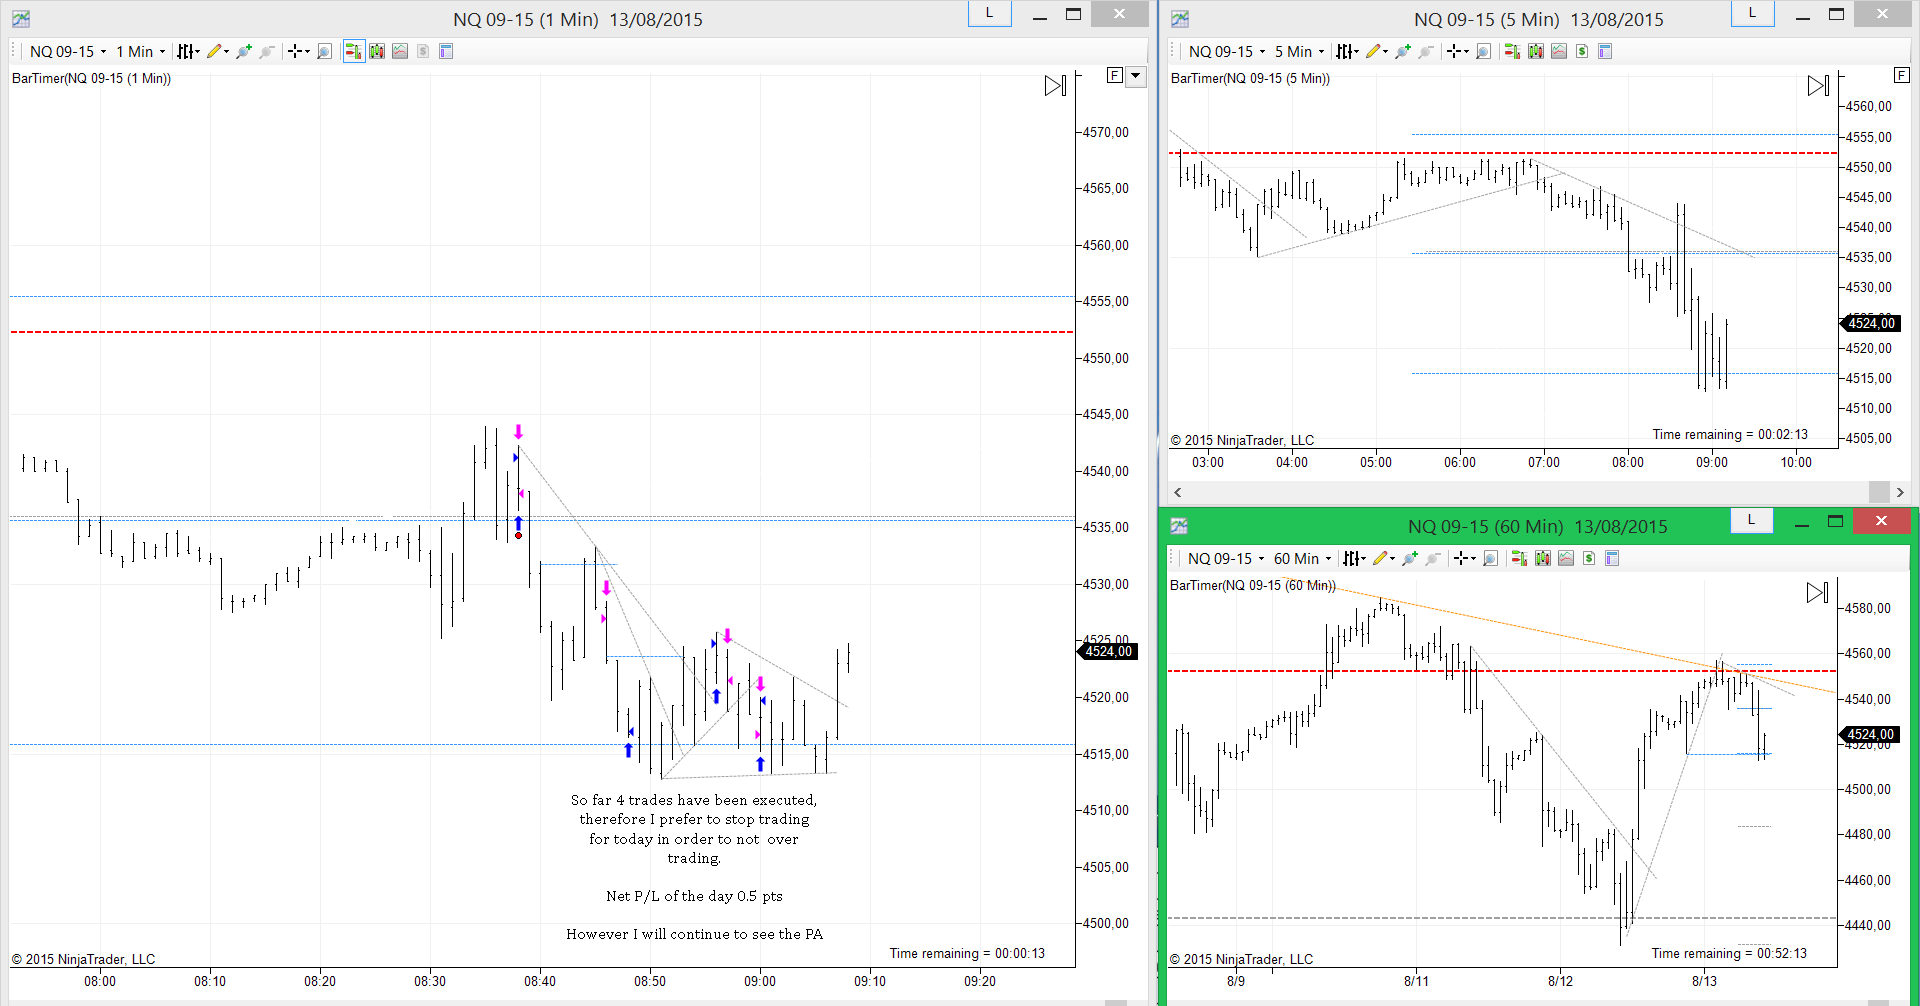Open cursor crosshair menu in 60 Min chart
Image resolution: width=1920 pixels, height=1006 pixels.
1464,558
